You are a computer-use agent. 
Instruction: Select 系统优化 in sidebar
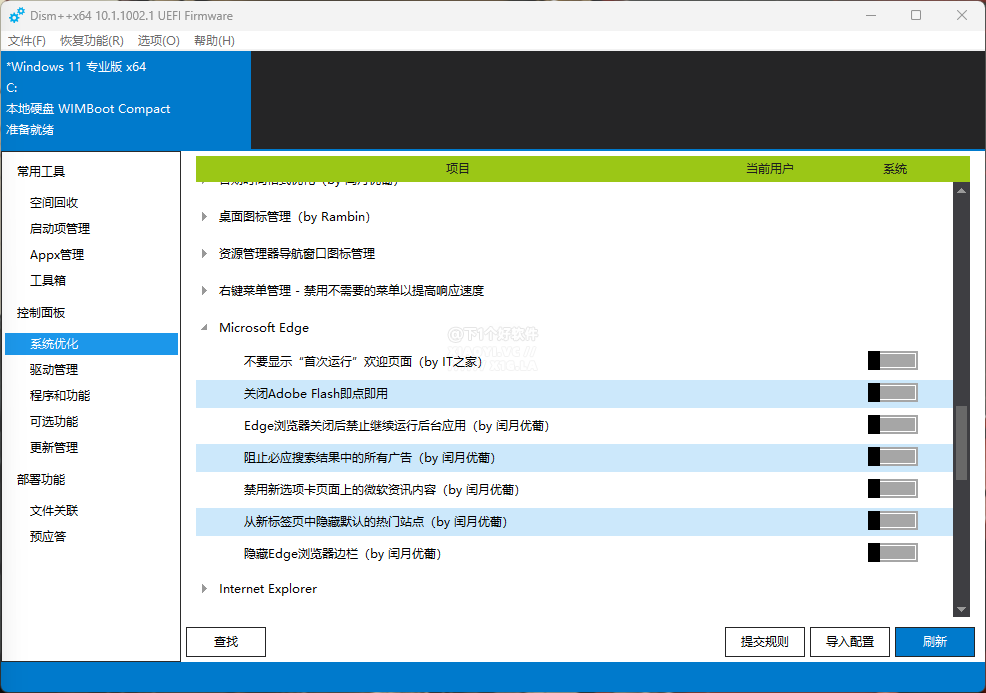point(91,344)
